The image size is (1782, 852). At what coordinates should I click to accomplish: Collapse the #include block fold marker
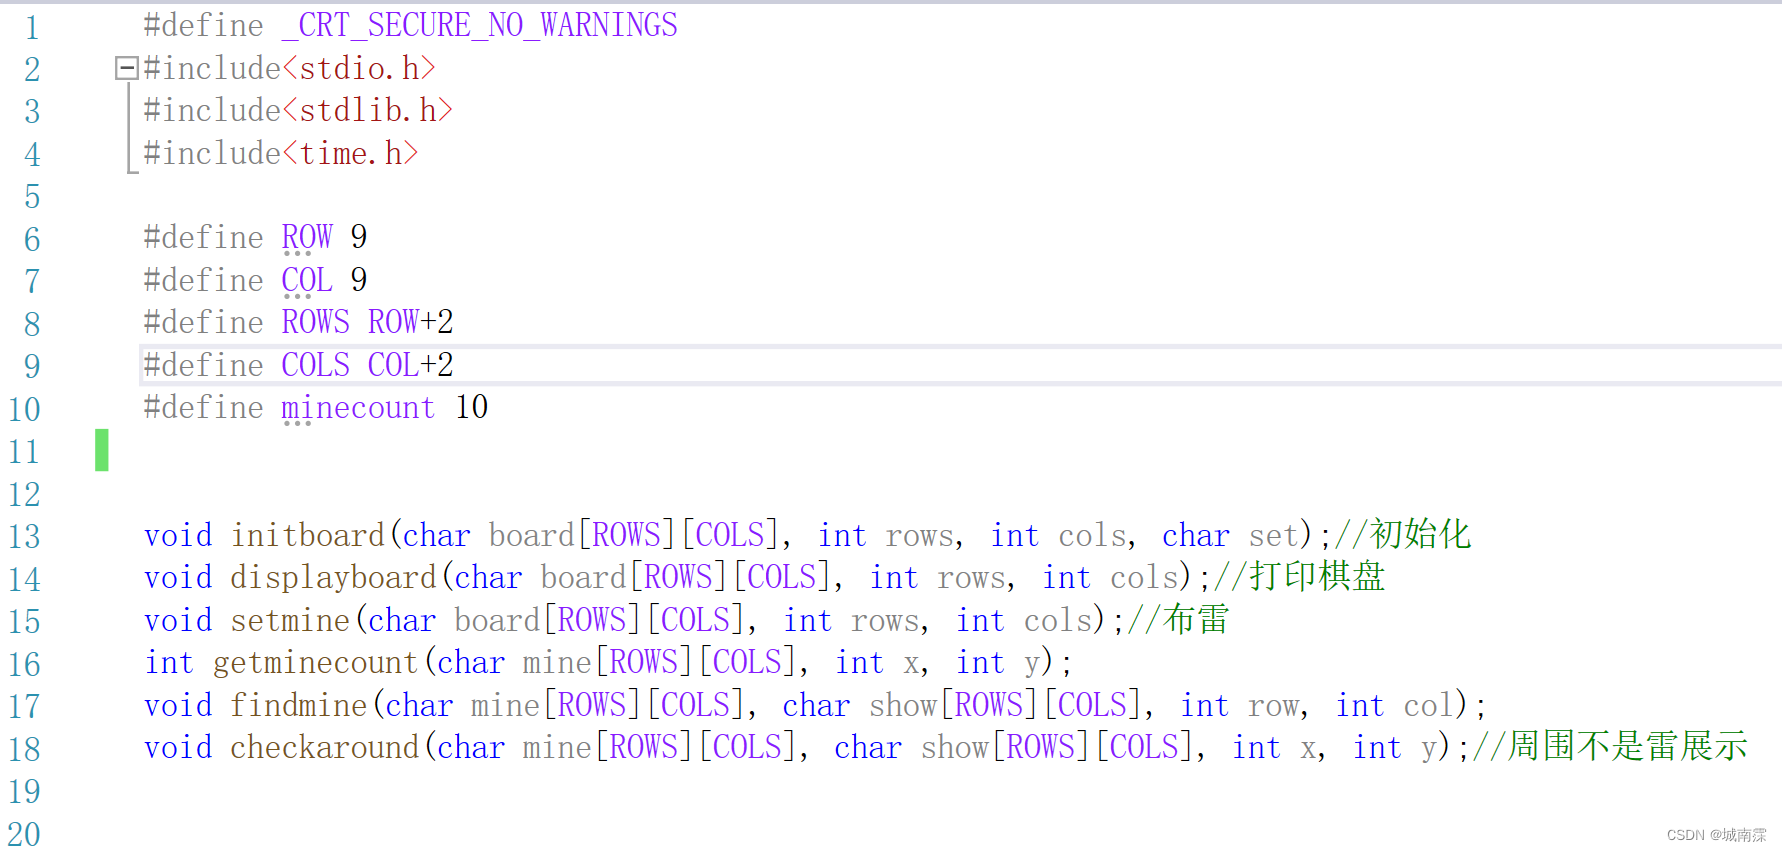pos(126,68)
